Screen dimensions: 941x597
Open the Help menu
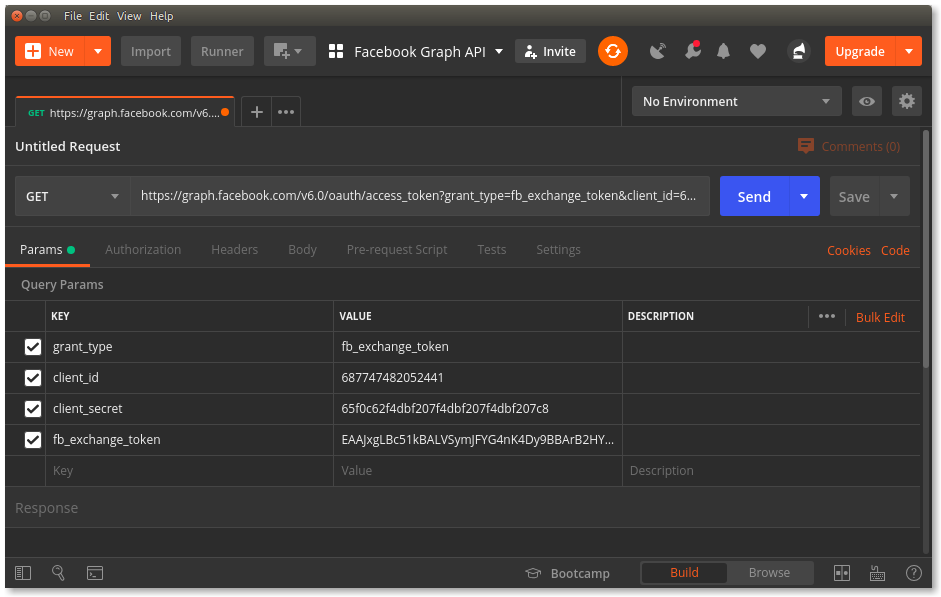coord(161,16)
